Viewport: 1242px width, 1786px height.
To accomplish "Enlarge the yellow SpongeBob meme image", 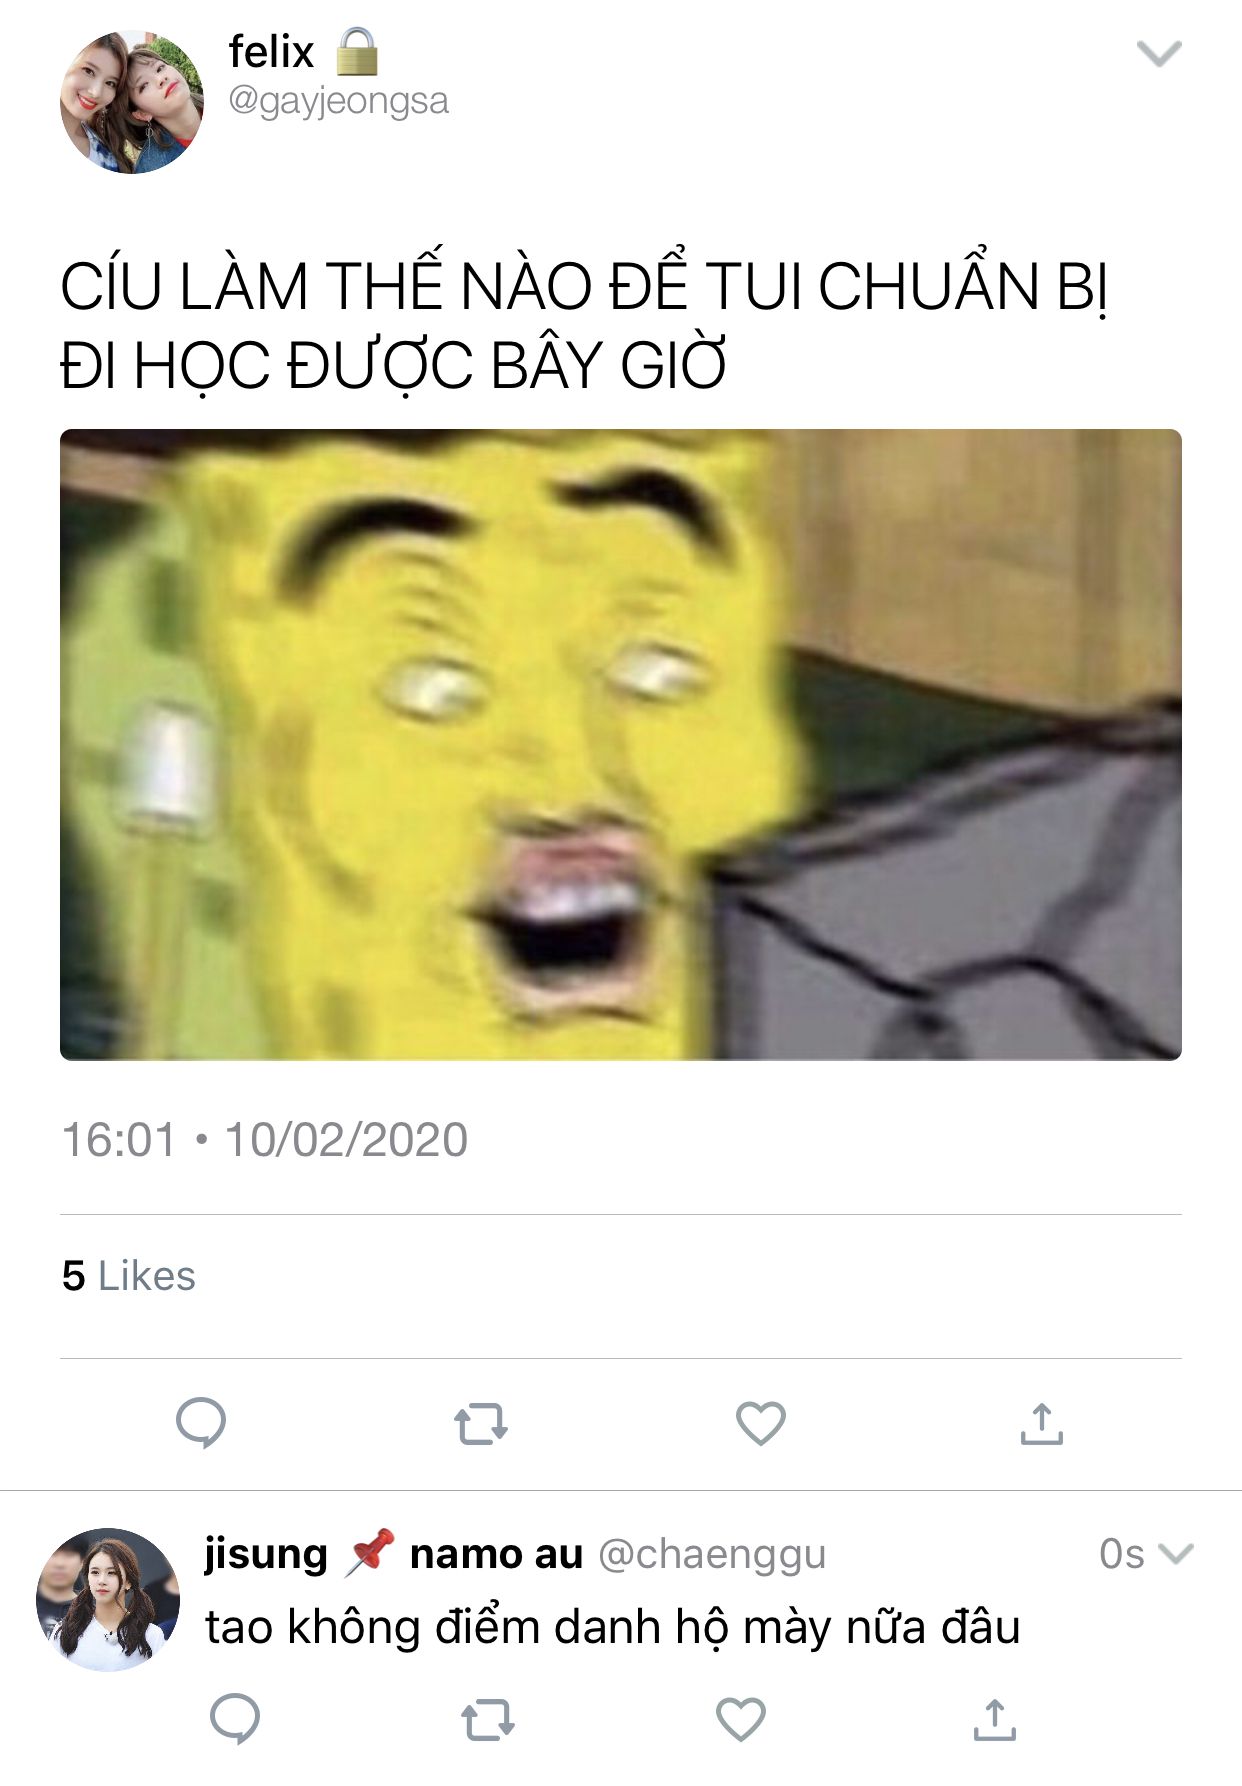I will point(621,745).
